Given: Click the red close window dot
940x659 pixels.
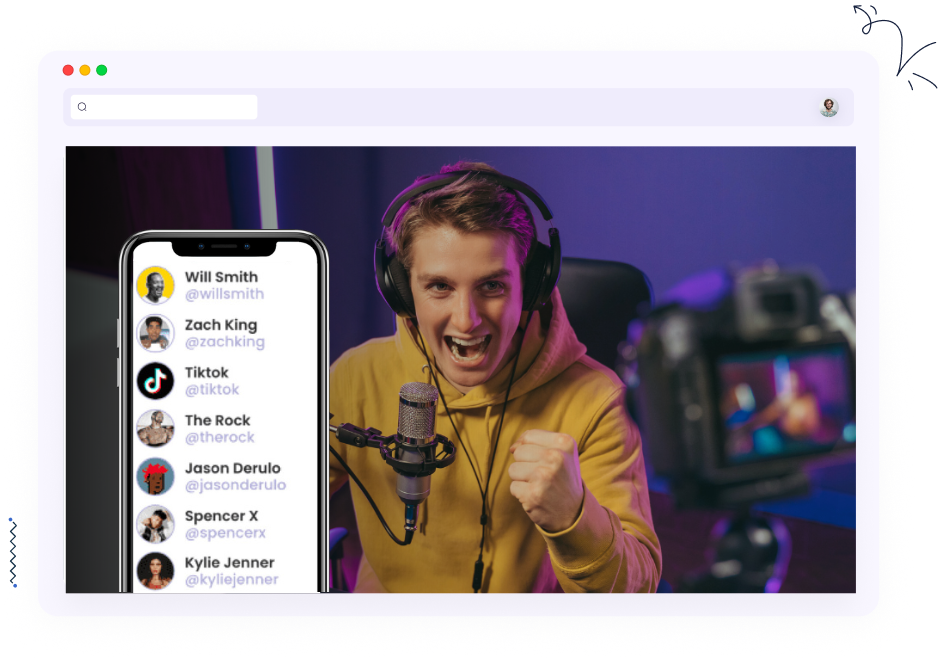Looking at the screenshot, I should point(68,70).
